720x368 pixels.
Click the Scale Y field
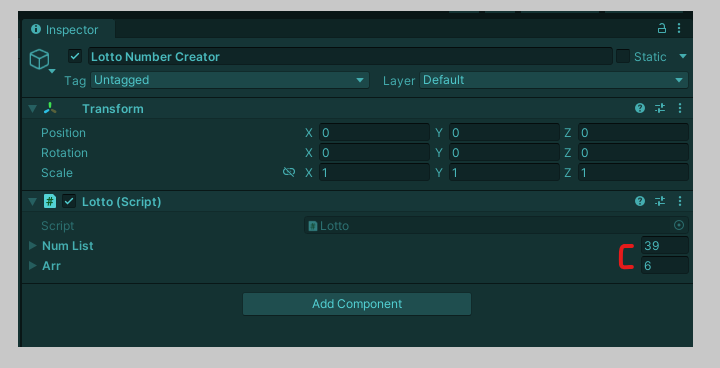coord(504,173)
